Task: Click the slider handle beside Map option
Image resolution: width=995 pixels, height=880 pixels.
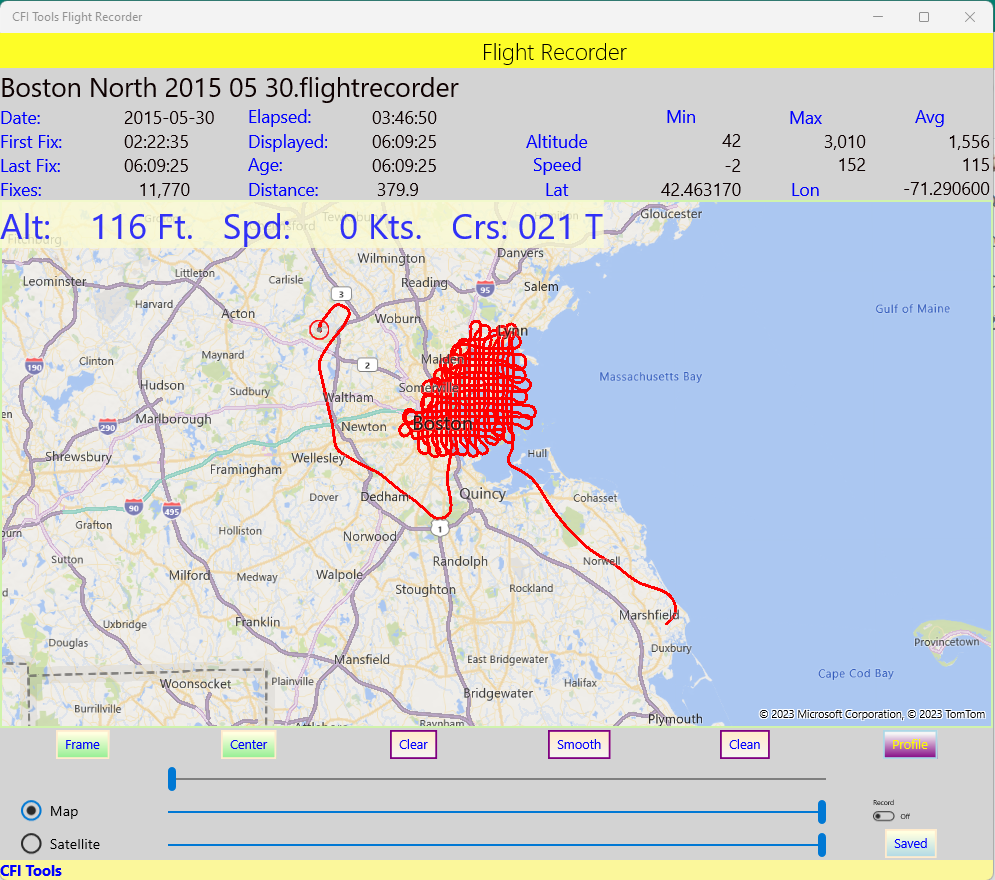Action: click(822, 811)
